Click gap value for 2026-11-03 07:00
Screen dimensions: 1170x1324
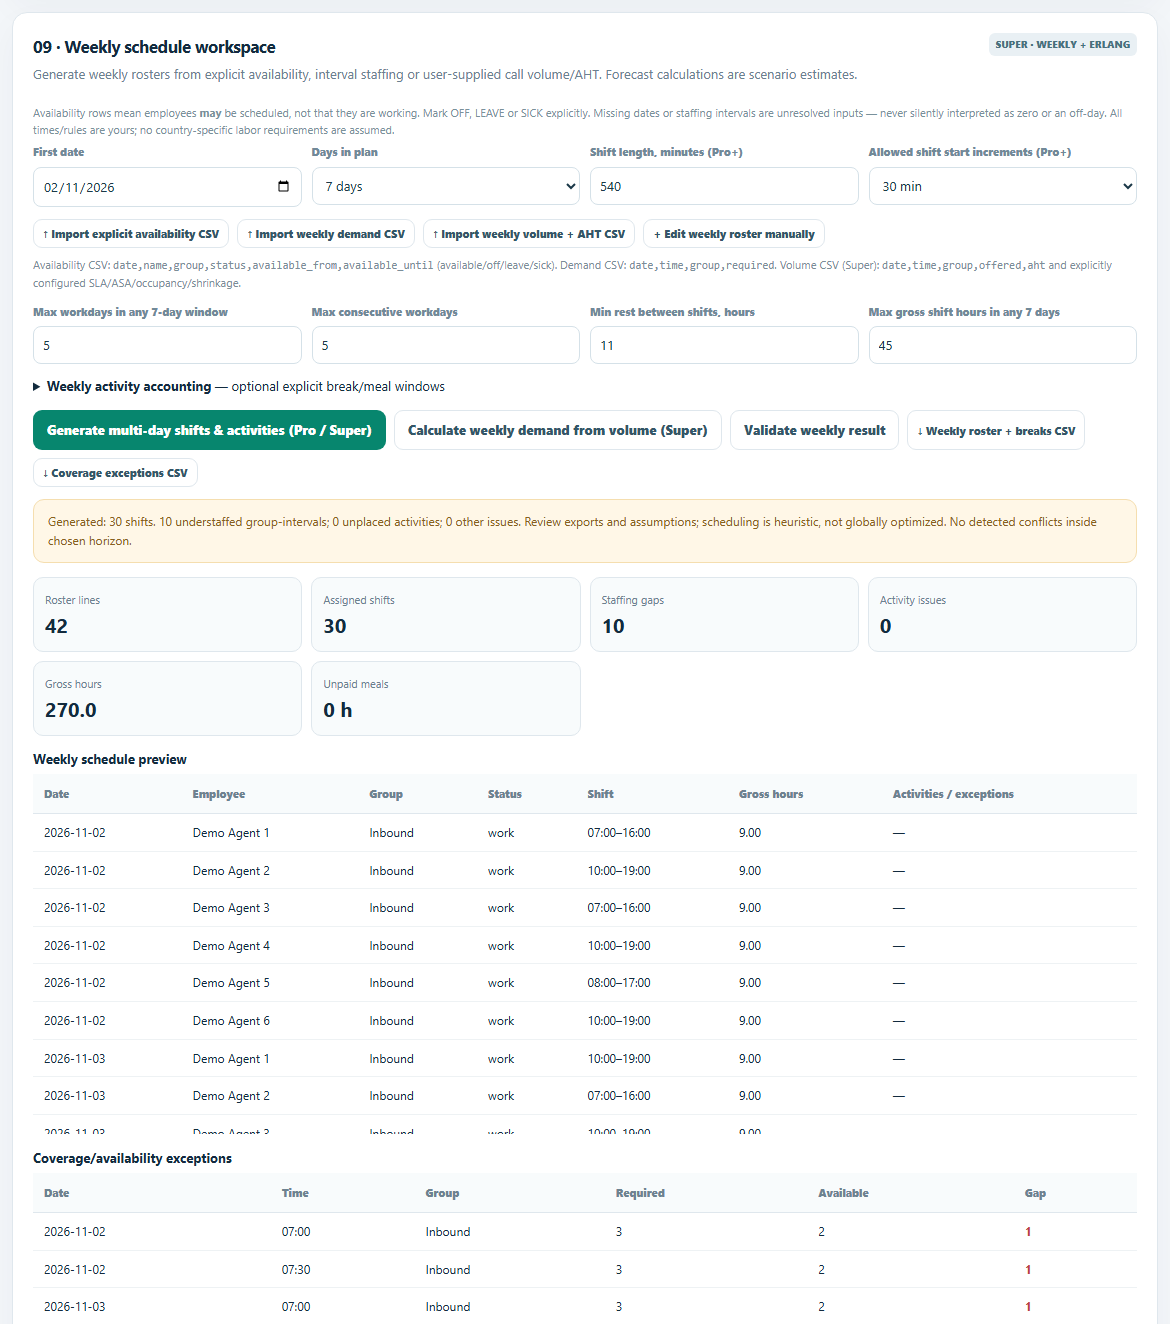coord(1028,1307)
